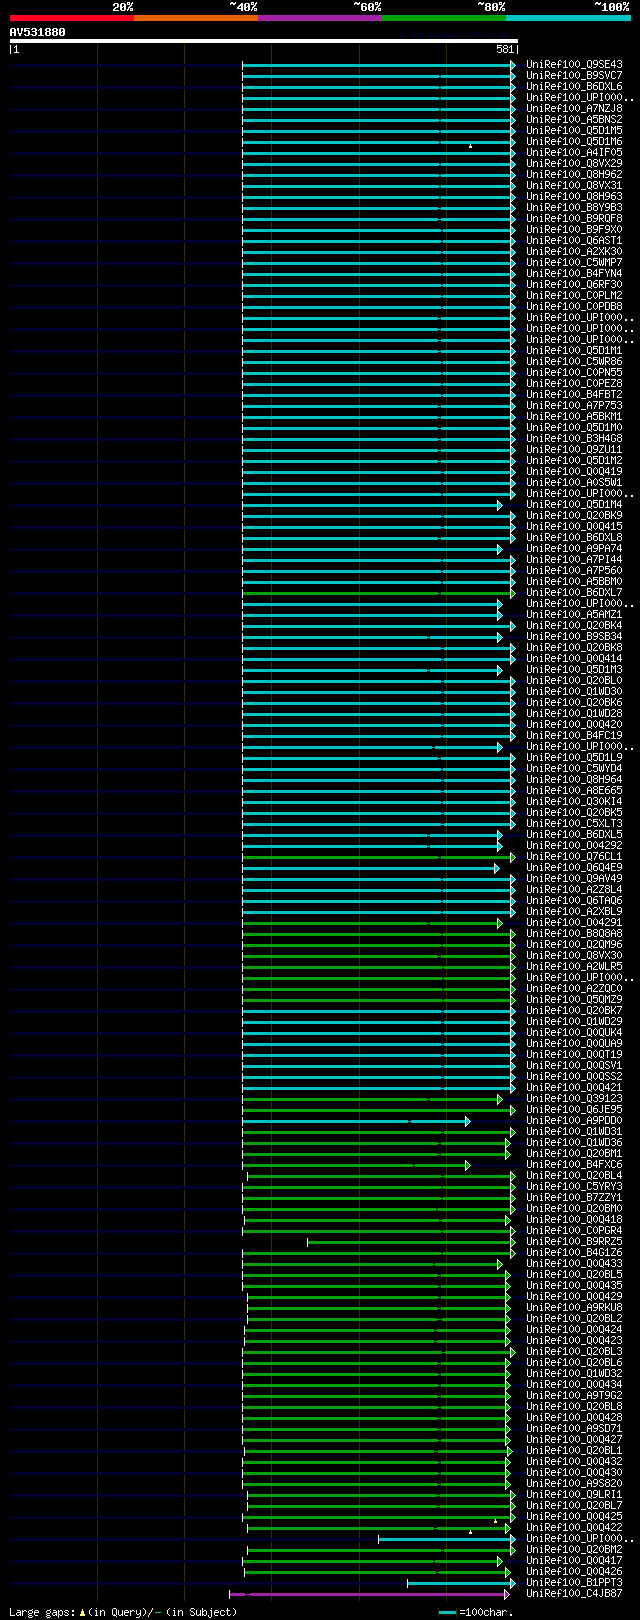Open hit UniRef100_B9SVC7

pyautogui.click(x=574, y=76)
